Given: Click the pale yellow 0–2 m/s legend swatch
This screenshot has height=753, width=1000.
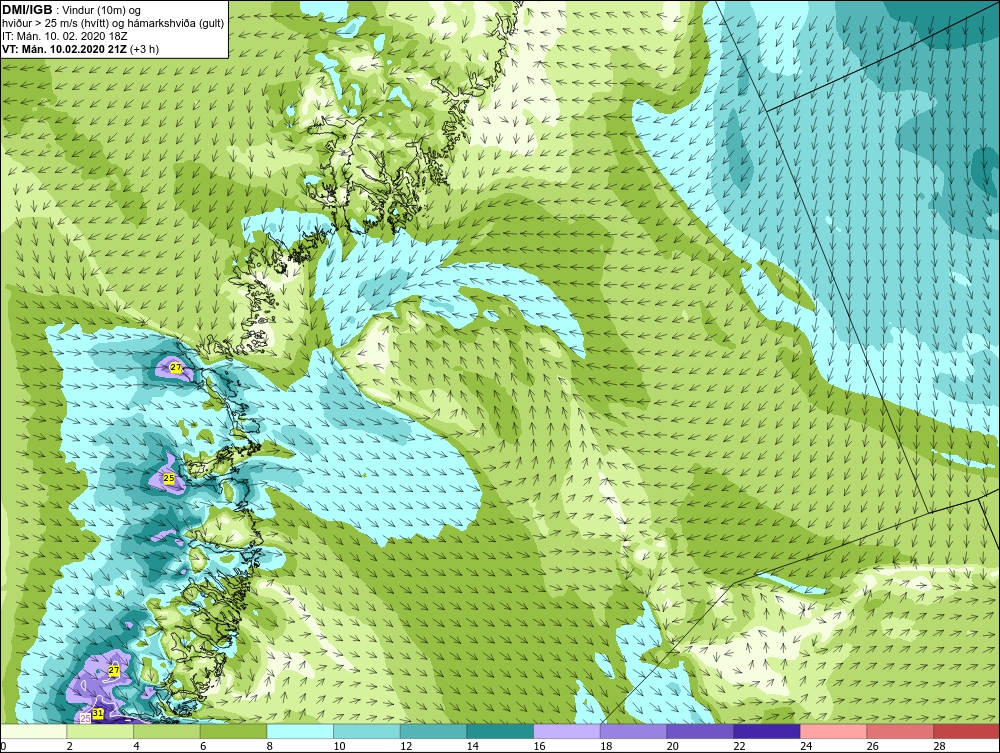Looking at the screenshot, I should [33, 731].
